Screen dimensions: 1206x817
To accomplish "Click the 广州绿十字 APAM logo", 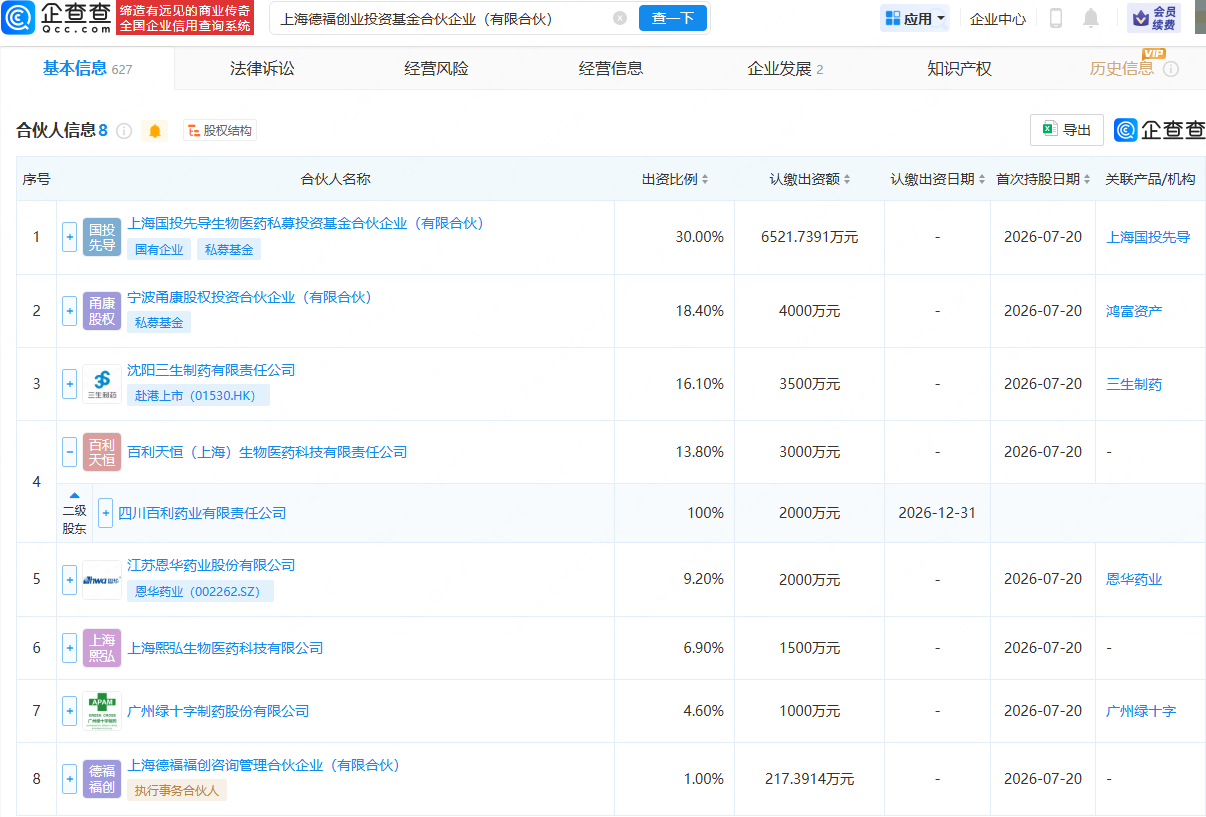I will [x=102, y=711].
